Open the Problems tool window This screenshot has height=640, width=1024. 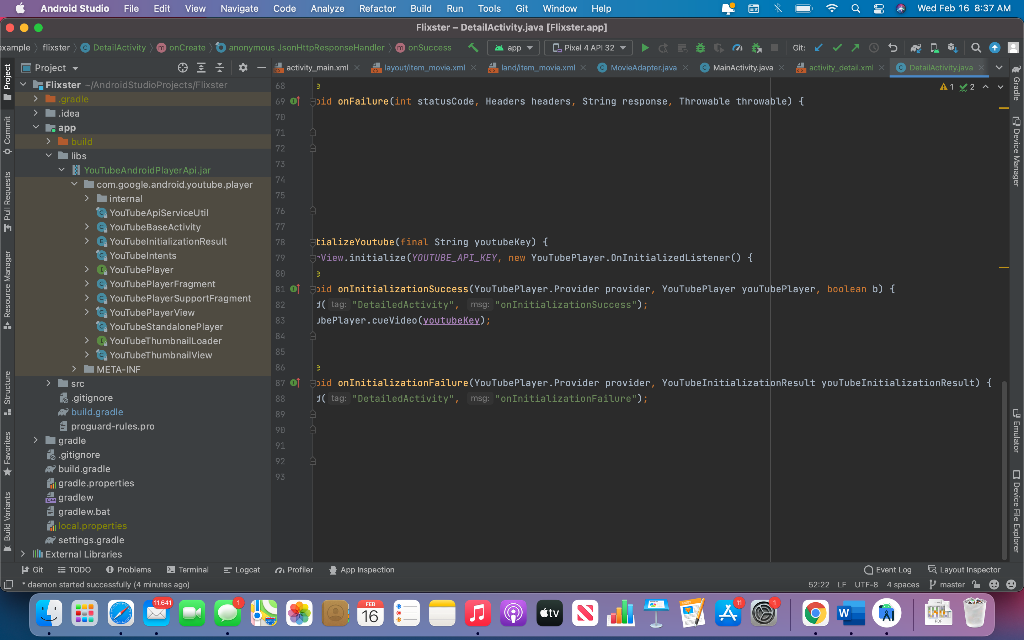coord(129,569)
